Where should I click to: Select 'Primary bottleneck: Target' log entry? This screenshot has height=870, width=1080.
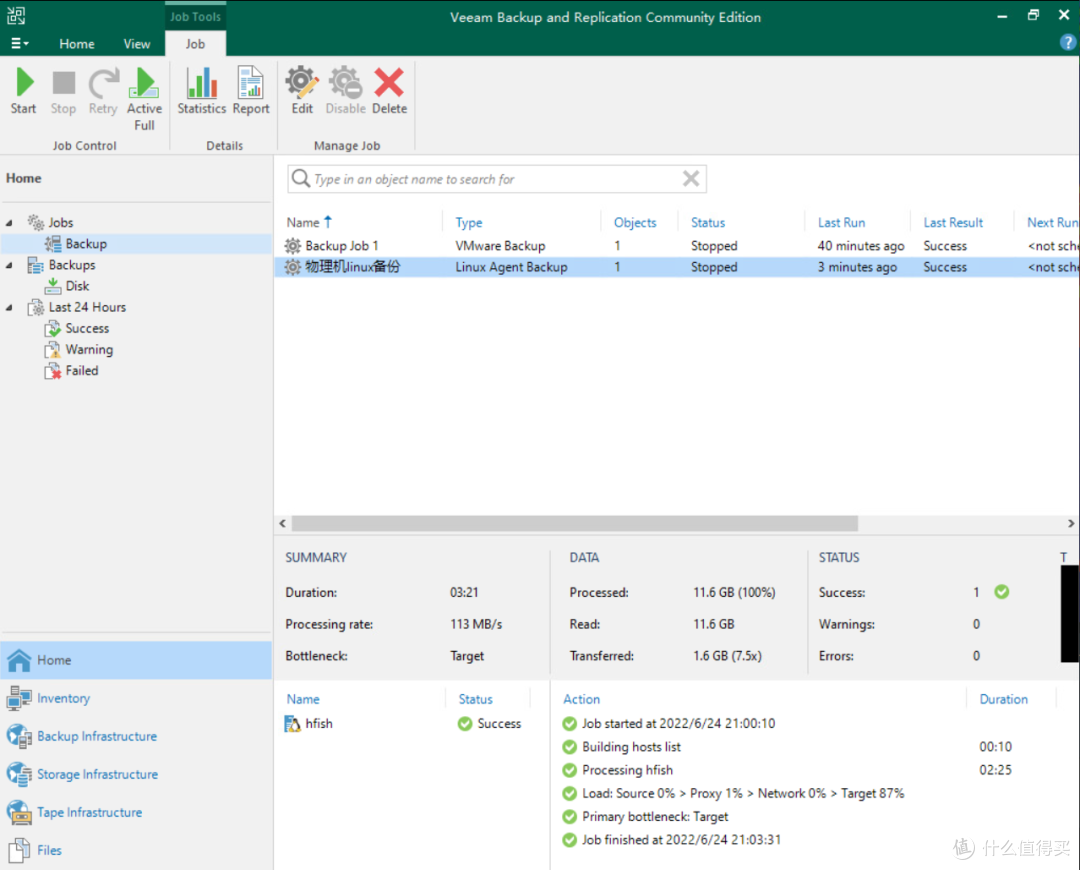pos(655,816)
